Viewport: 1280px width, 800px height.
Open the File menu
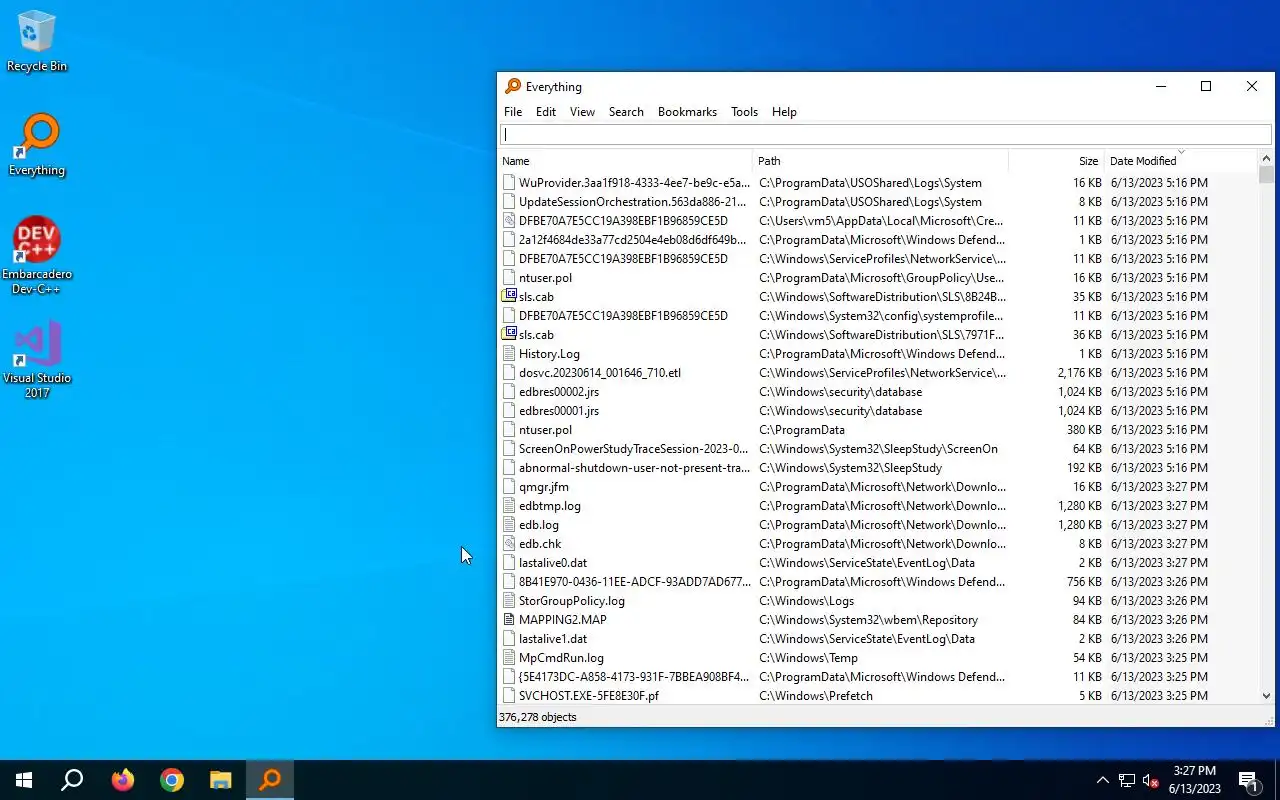click(513, 112)
